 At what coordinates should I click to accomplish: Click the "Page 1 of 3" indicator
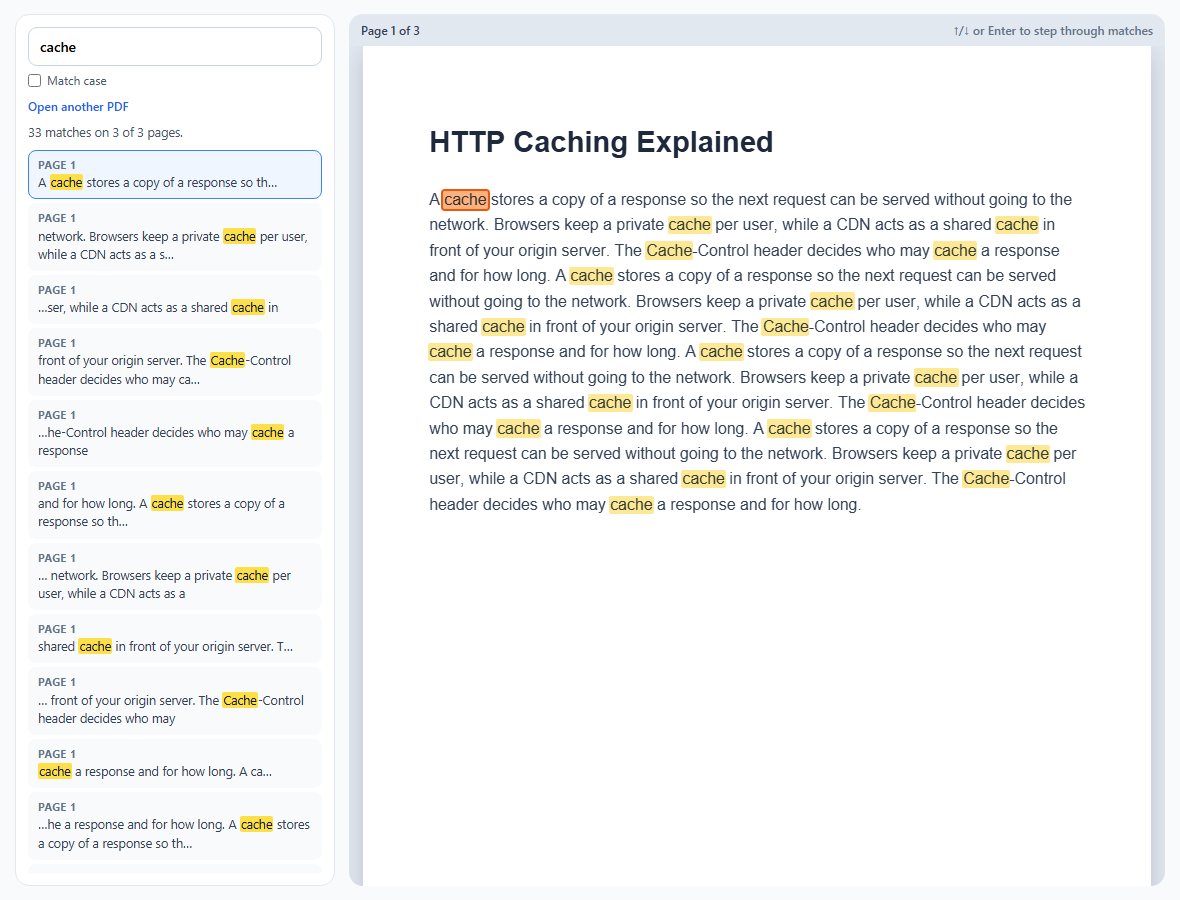click(390, 31)
